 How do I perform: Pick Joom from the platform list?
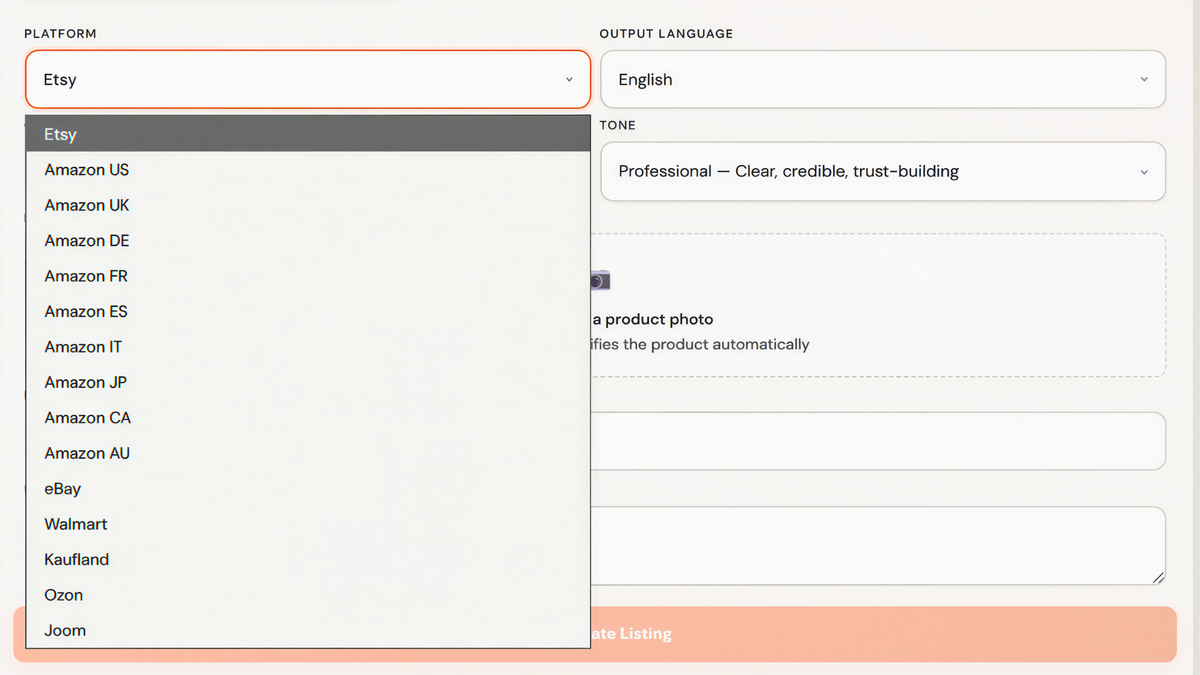click(308, 631)
